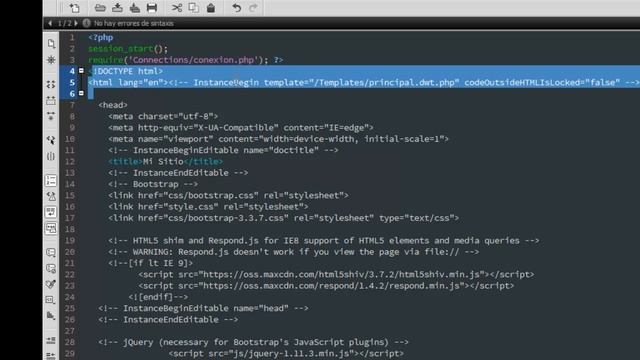The height and width of the screenshot is (360, 640).
Task: Open the Move or Convert CSS dropdown
Action: coord(51,316)
